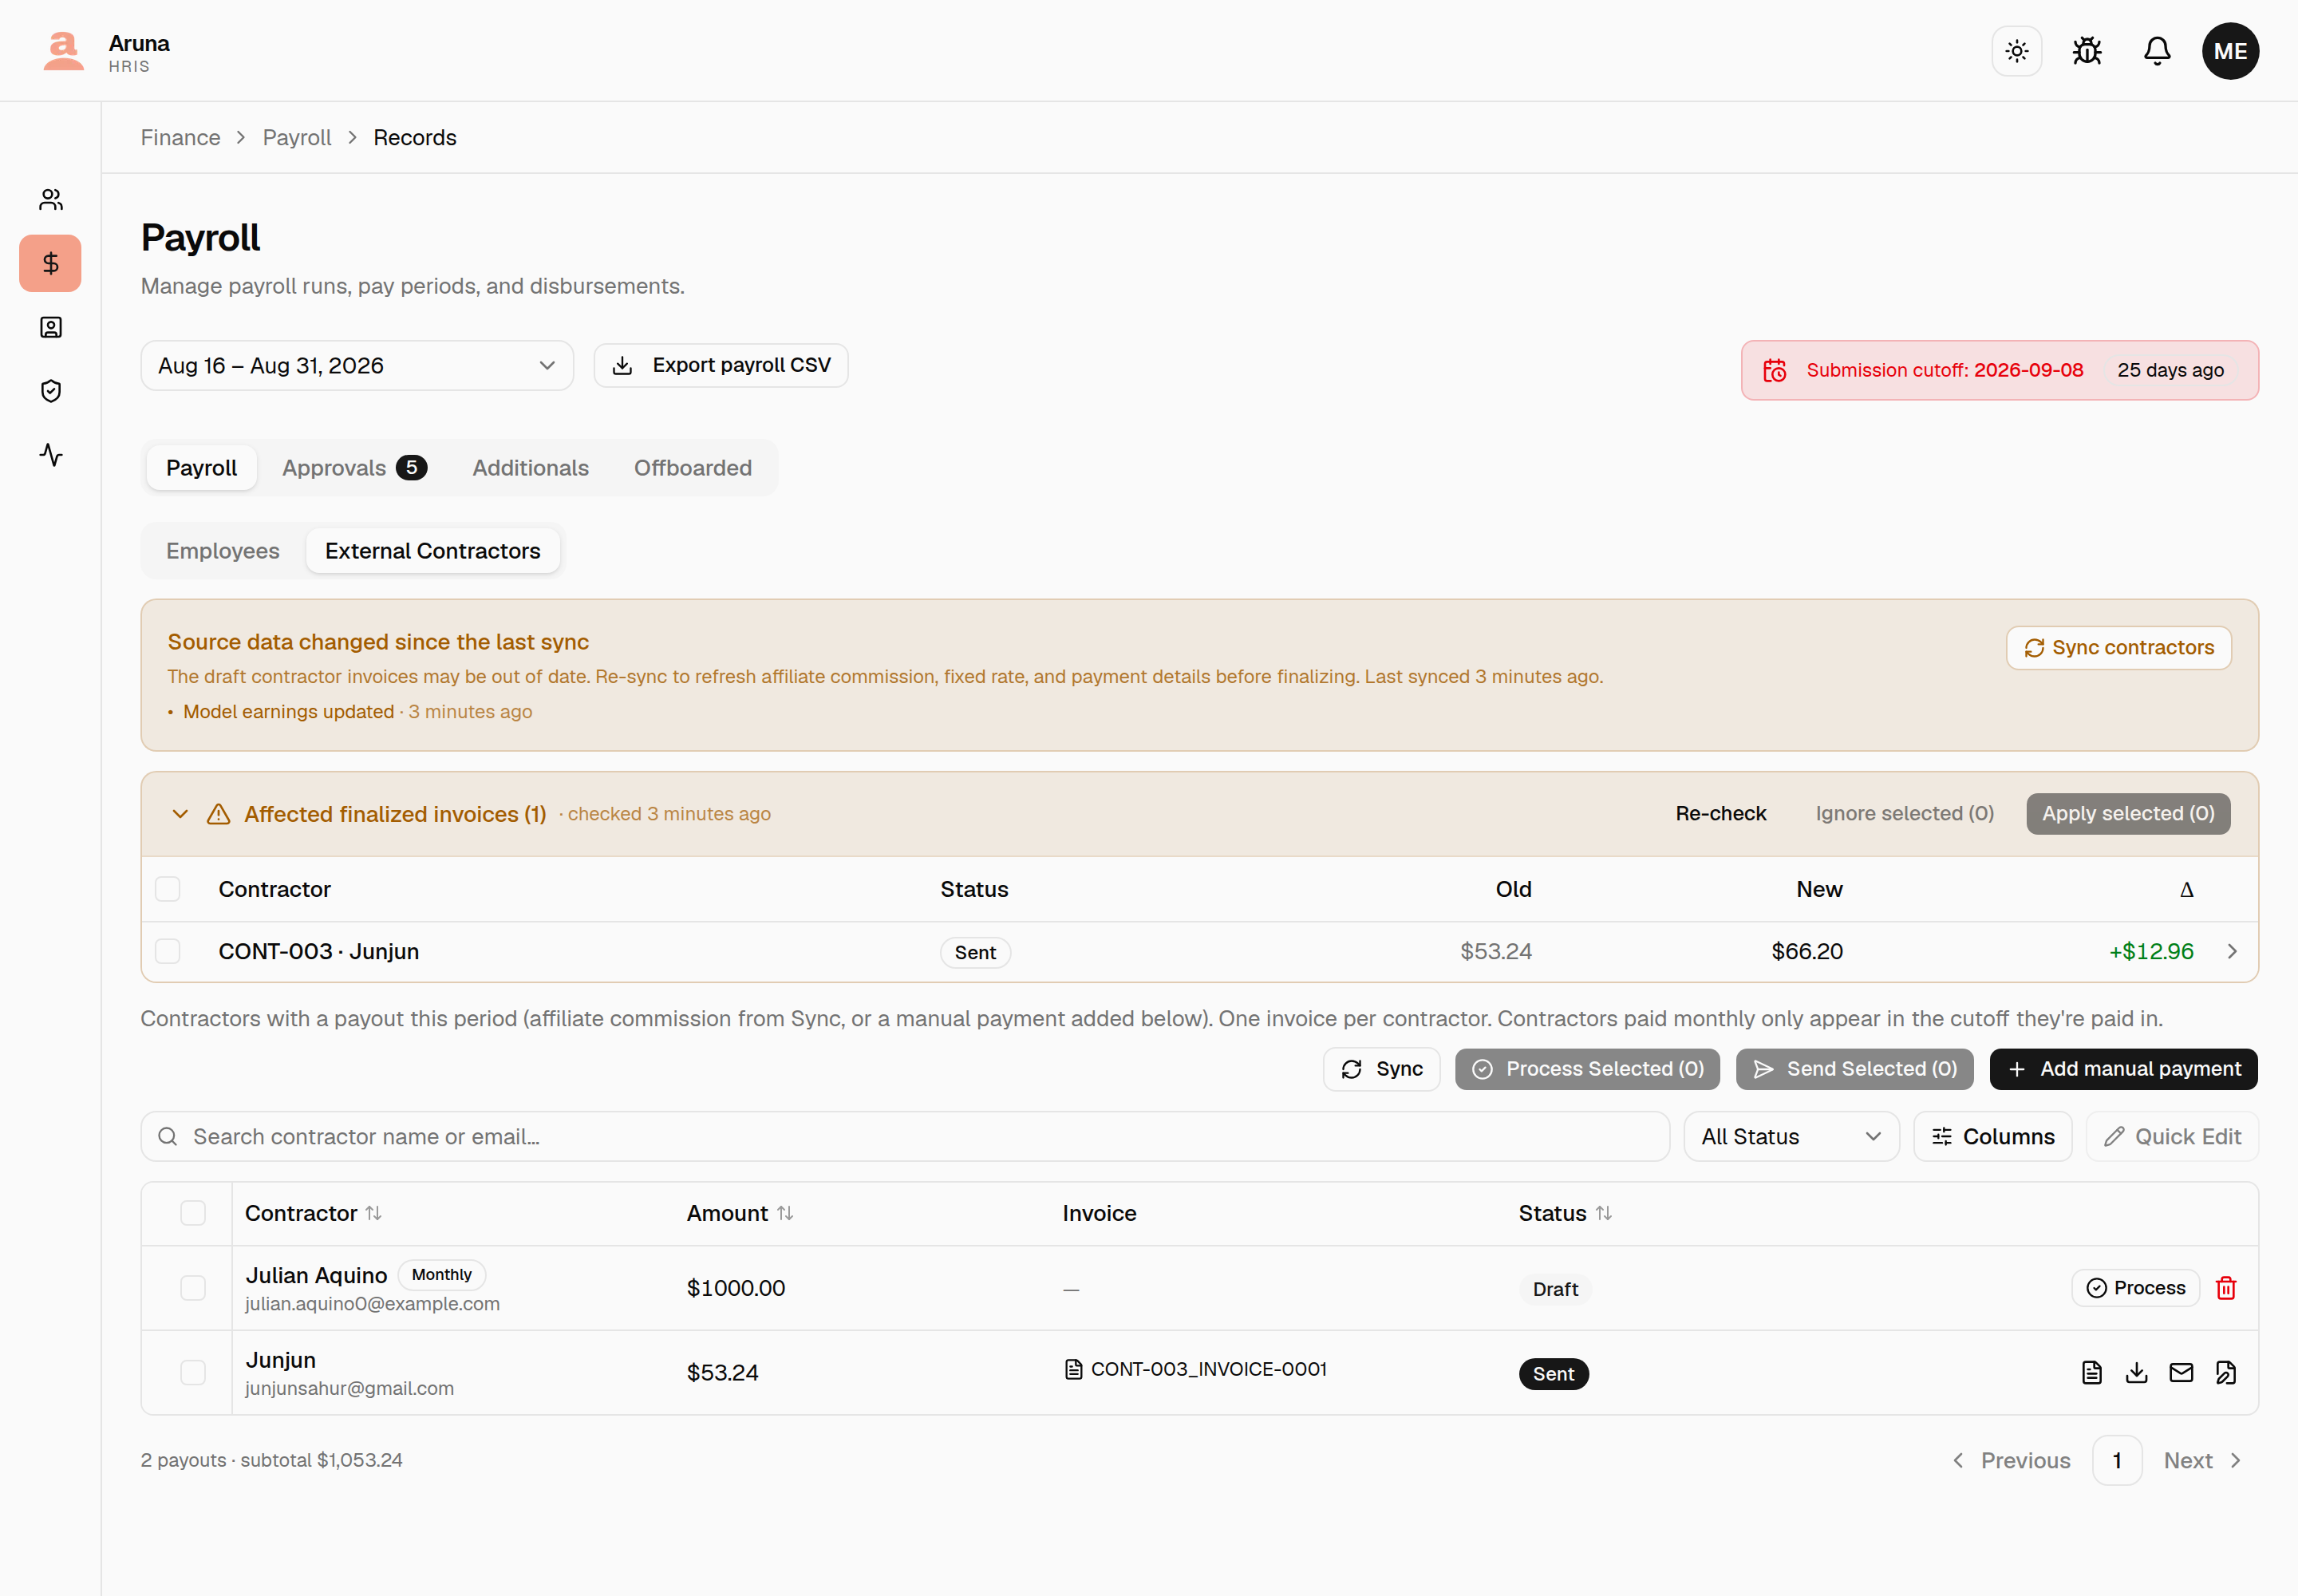2298x1596 pixels.
Task: Click Add manual payment
Action: (x=2123, y=1069)
